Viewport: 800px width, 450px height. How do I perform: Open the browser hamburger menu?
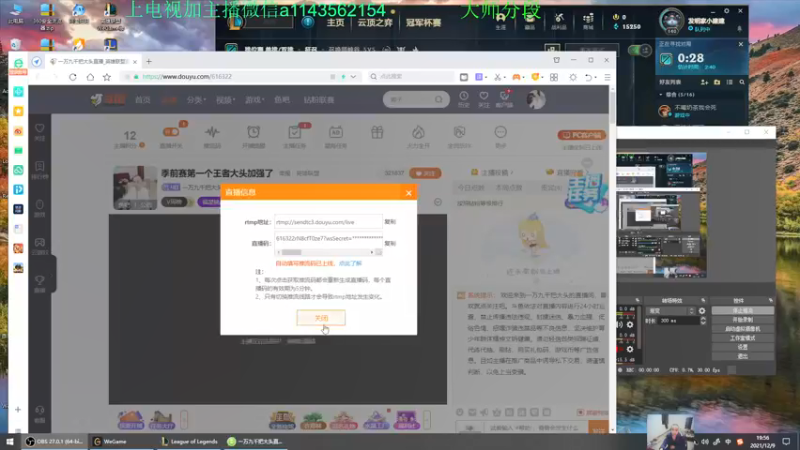(607, 77)
